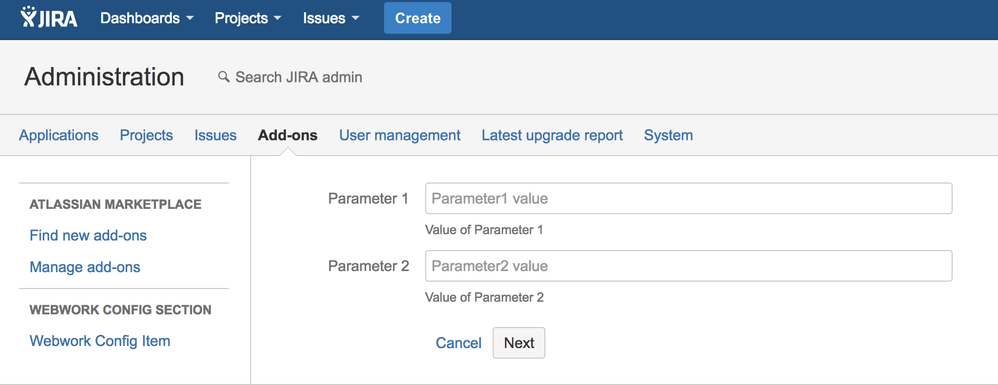This screenshot has width=998, height=385.
Task: Open Manage add-ons in the sidebar
Action: point(85,267)
